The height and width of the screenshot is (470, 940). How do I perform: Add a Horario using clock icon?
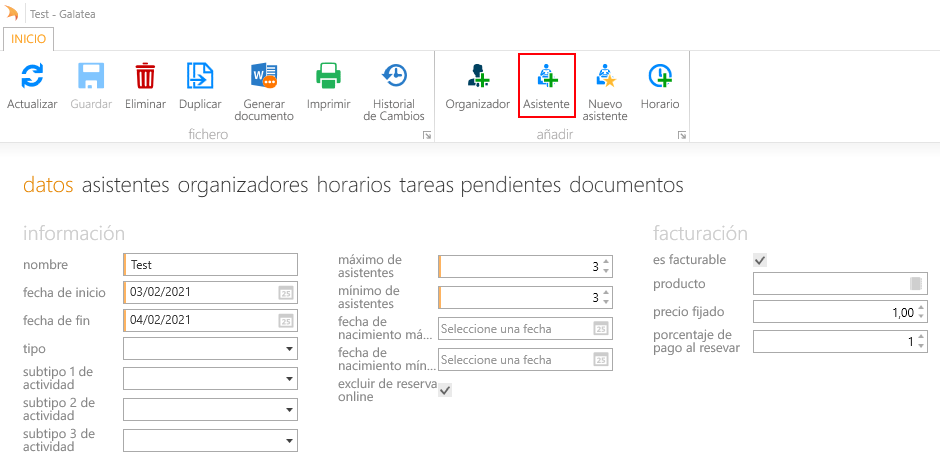pyautogui.click(x=659, y=76)
